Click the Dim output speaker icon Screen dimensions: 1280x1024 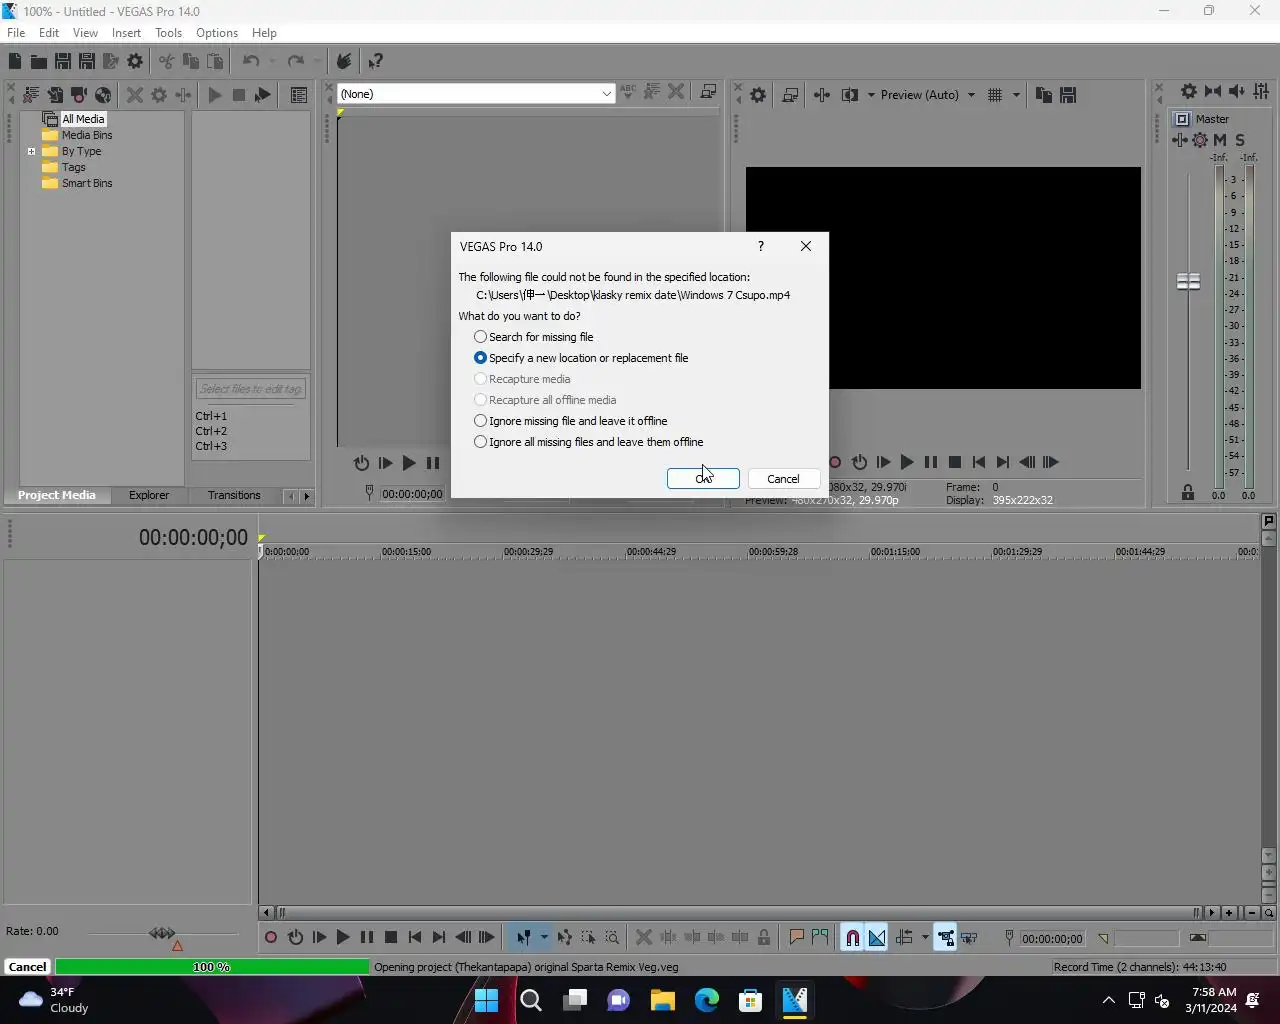pos(1237,91)
